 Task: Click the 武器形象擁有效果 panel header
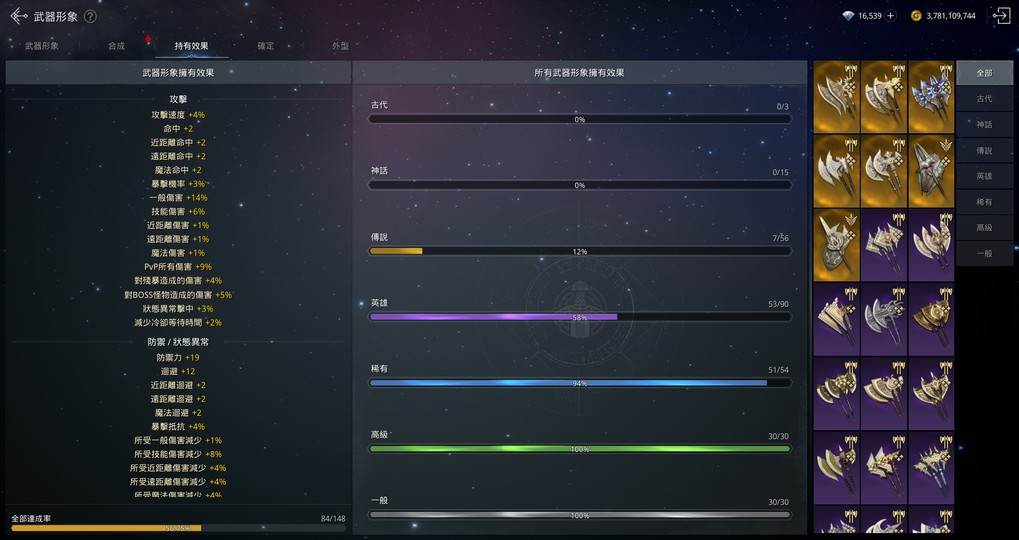click(178, 73)
